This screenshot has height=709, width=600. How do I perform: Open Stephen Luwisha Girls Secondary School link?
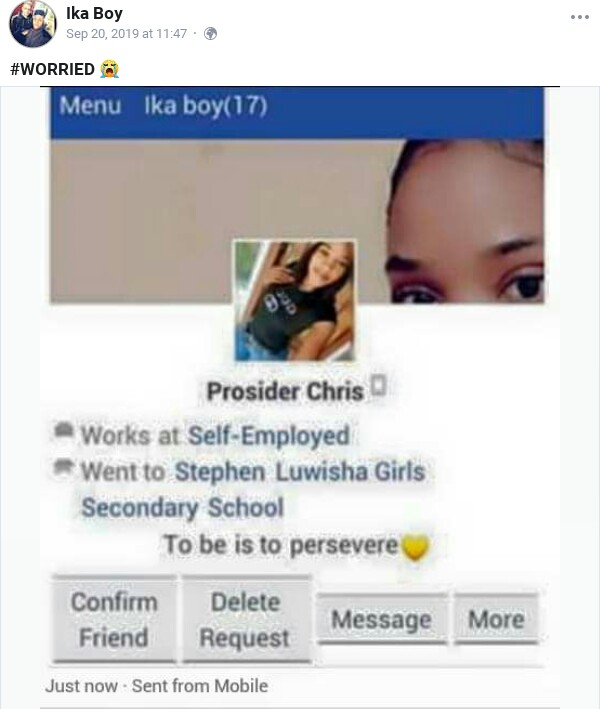click(253, 489)
